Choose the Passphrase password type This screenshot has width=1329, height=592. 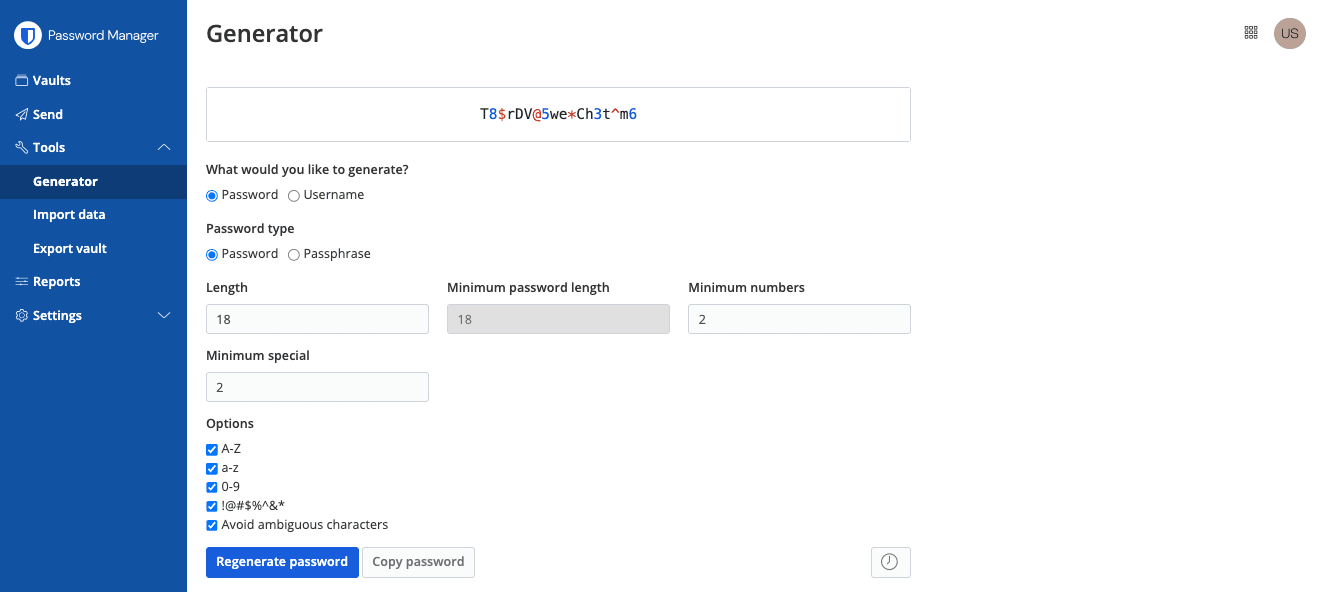tap(294, 255)
